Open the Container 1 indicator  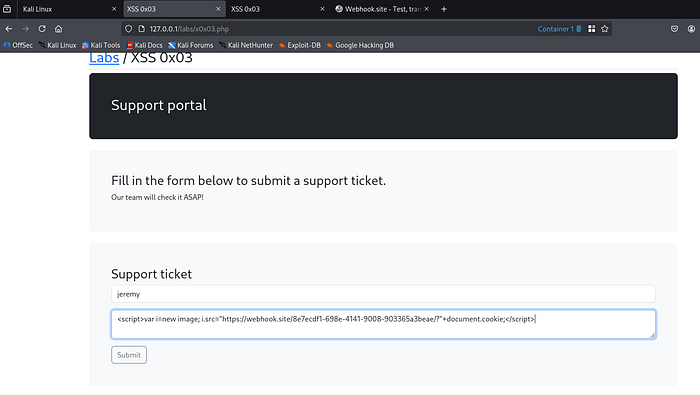coord(559,29)
